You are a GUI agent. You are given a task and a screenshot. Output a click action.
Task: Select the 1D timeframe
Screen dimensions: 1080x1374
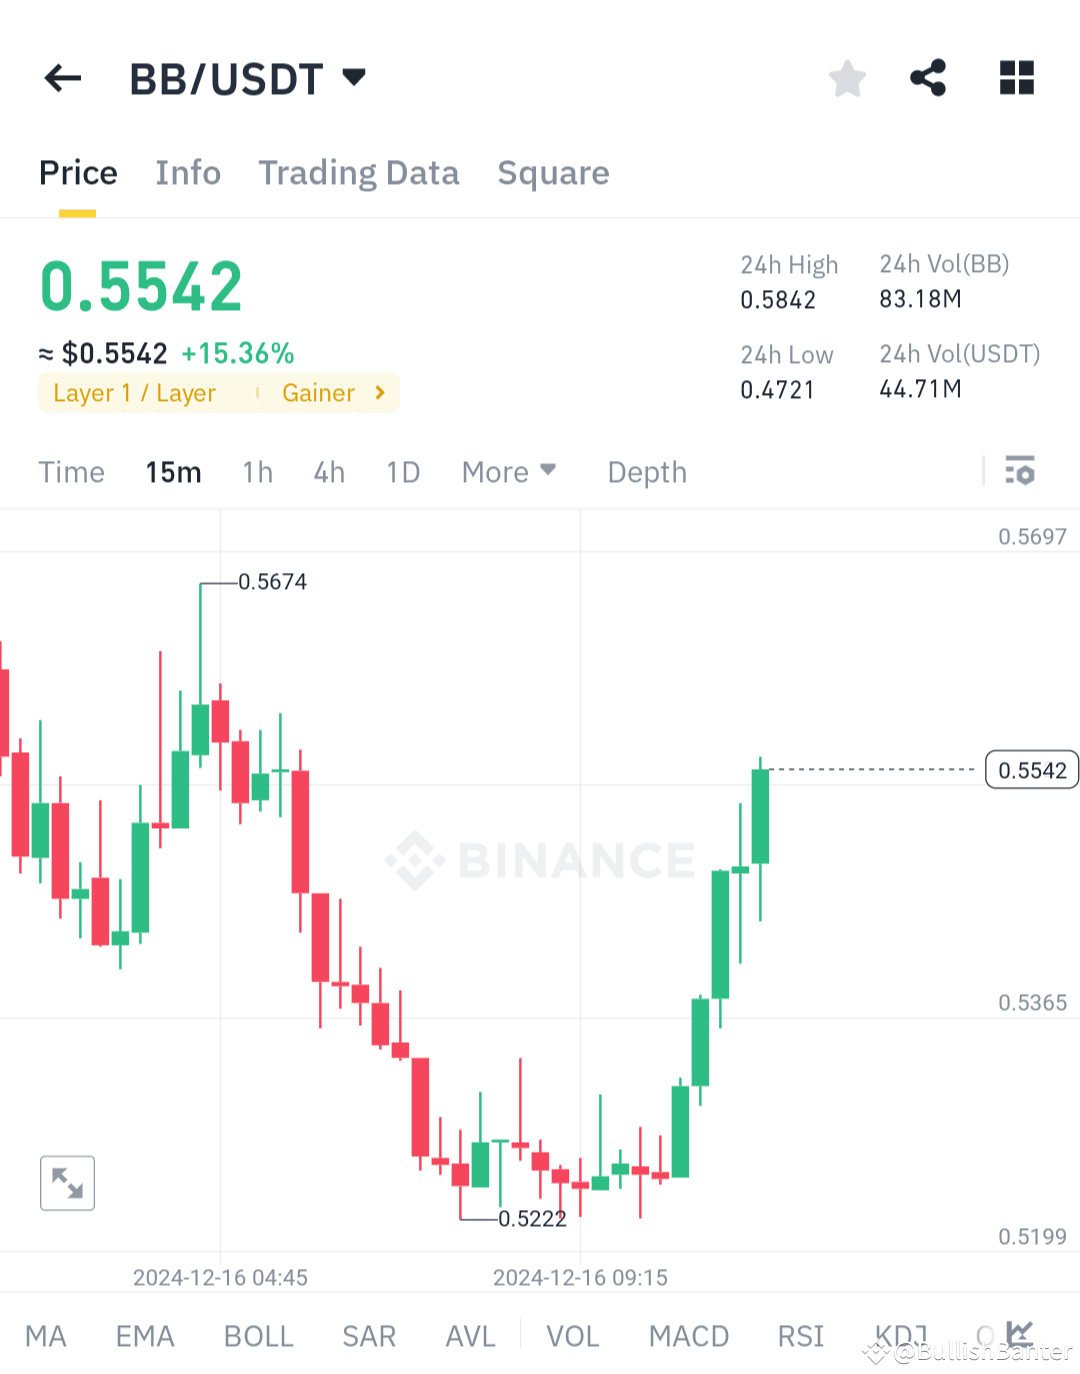pyautogui.click(x=402, y=471)
